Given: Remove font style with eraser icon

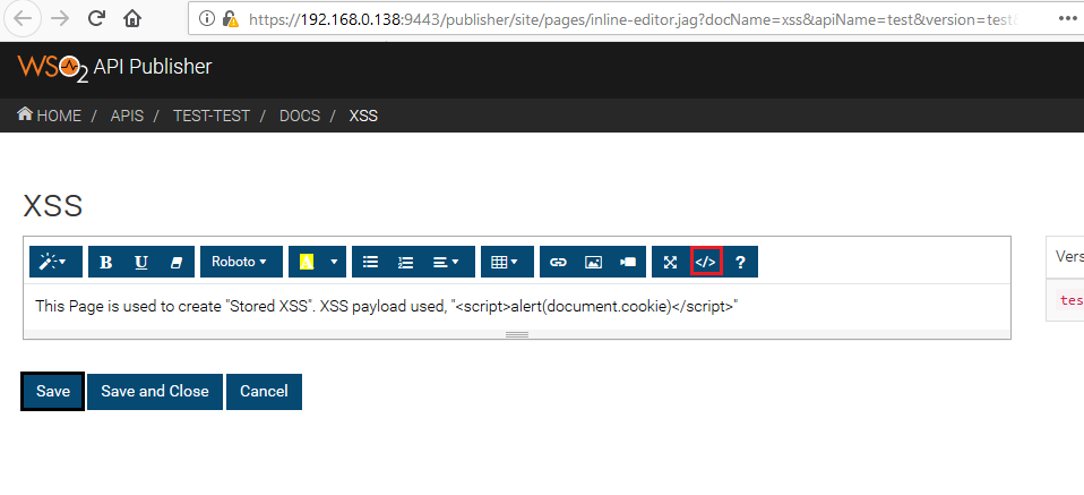Looking at the screenshot, I should [x=176, y=262].
